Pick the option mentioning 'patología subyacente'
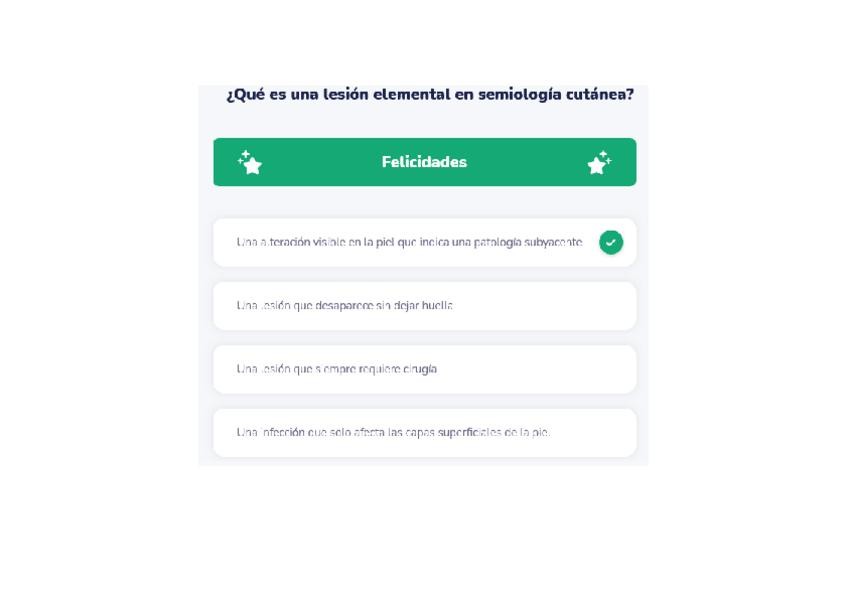 click(x=408, y=242)
